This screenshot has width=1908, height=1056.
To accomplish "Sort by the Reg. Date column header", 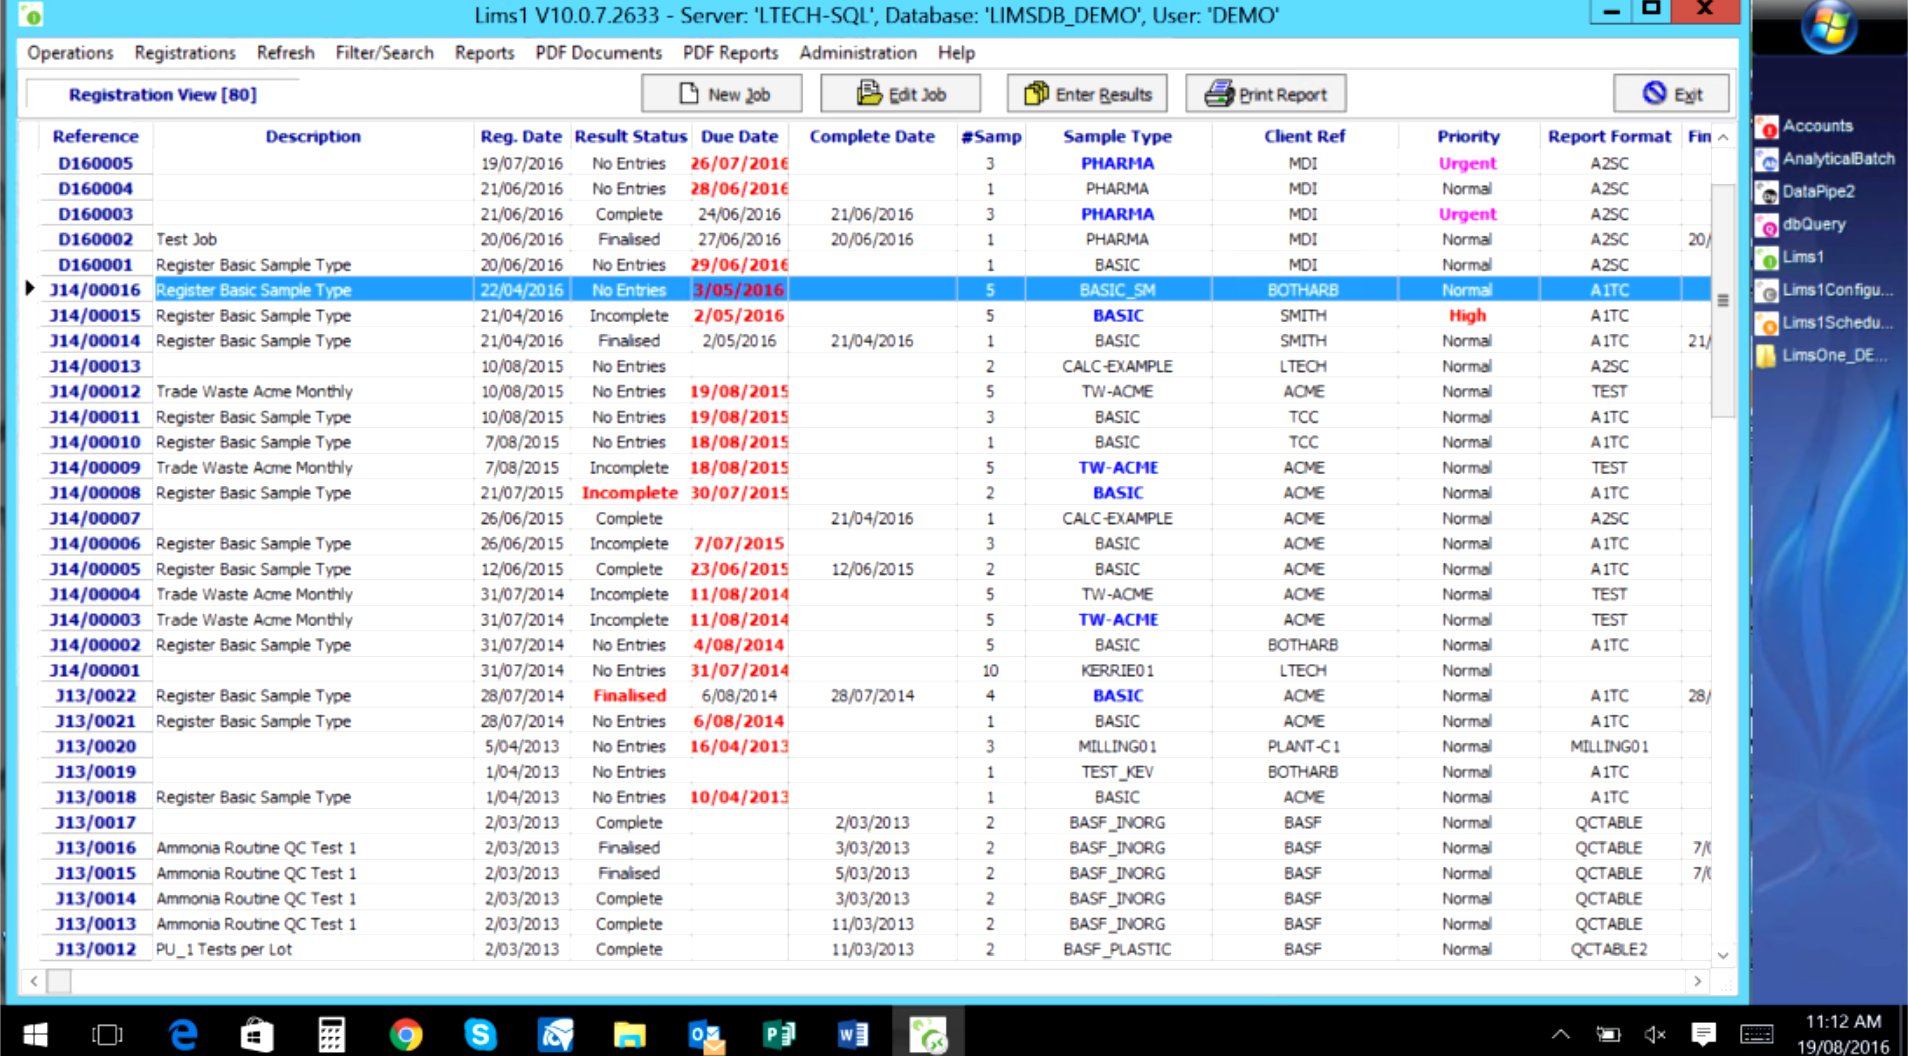I will pos(521,136).
